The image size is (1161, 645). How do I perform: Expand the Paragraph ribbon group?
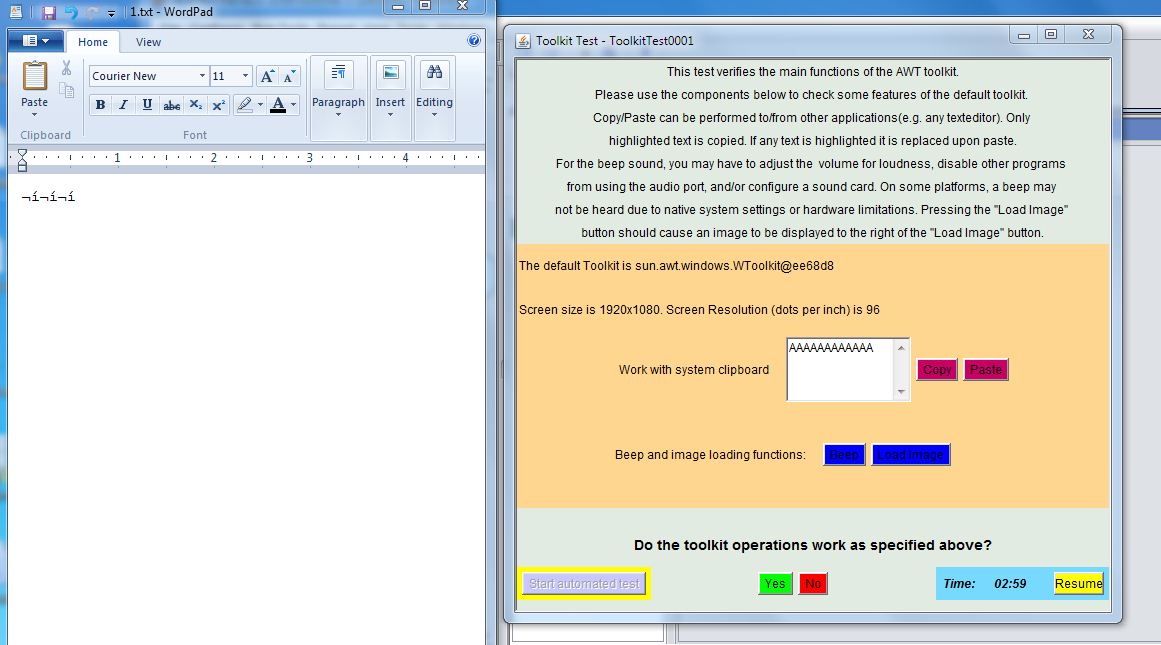338,88
